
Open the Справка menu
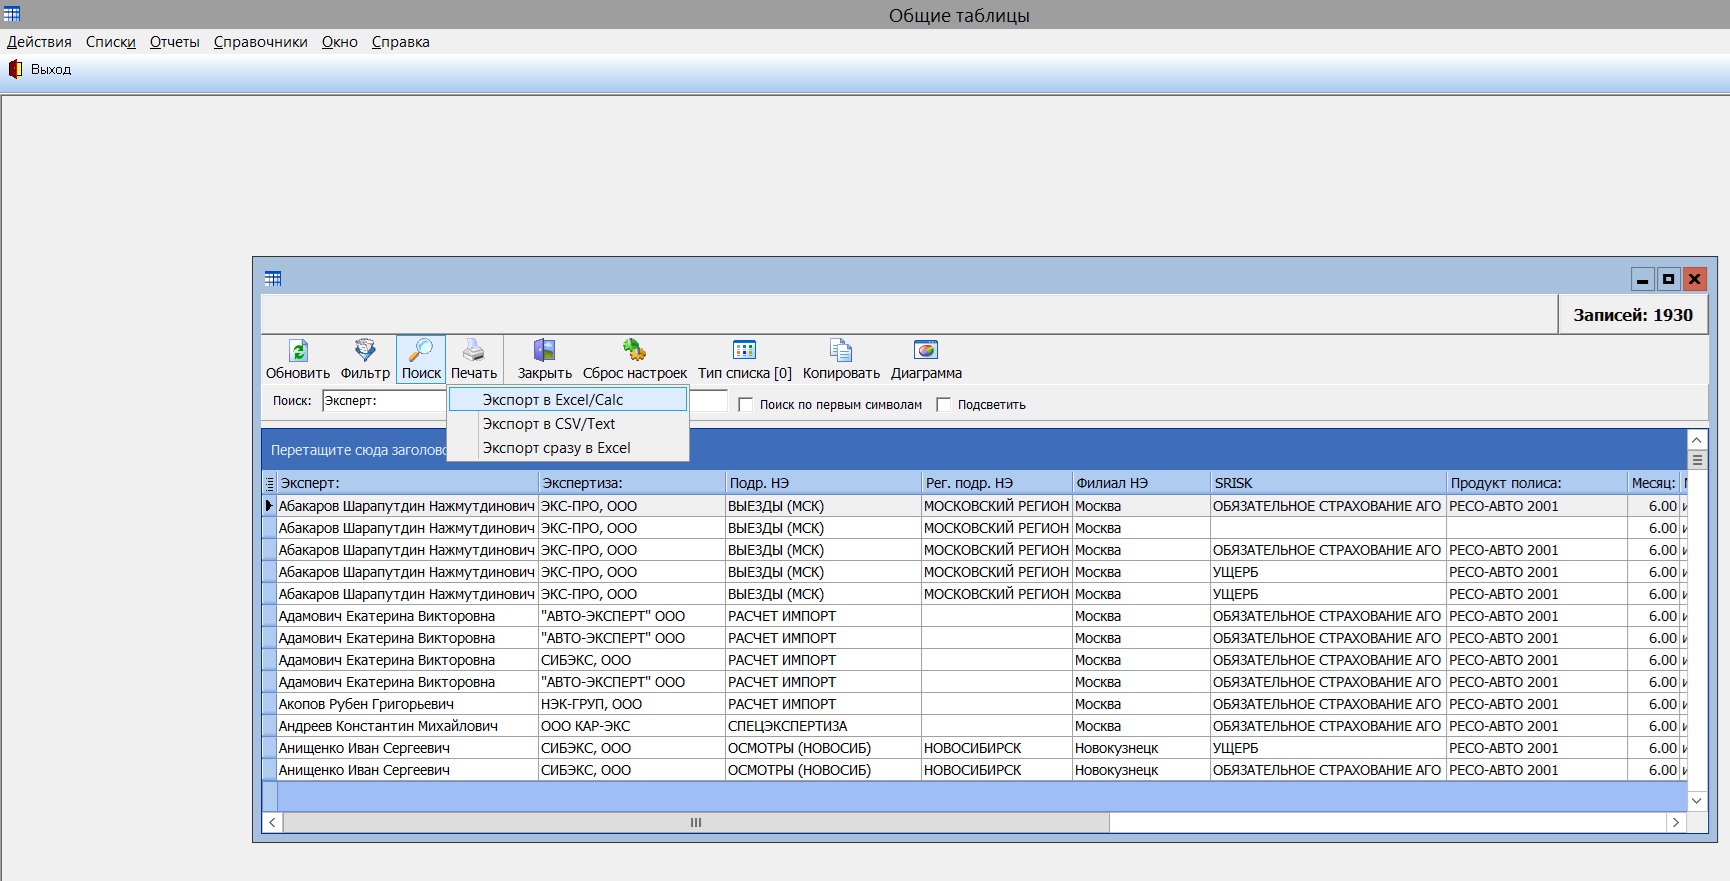401,42
